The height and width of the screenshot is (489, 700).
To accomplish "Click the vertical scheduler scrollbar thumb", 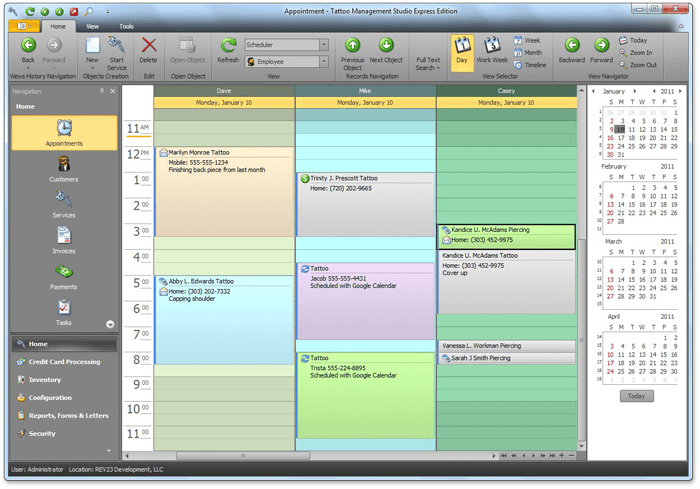I will click(581, 339).
